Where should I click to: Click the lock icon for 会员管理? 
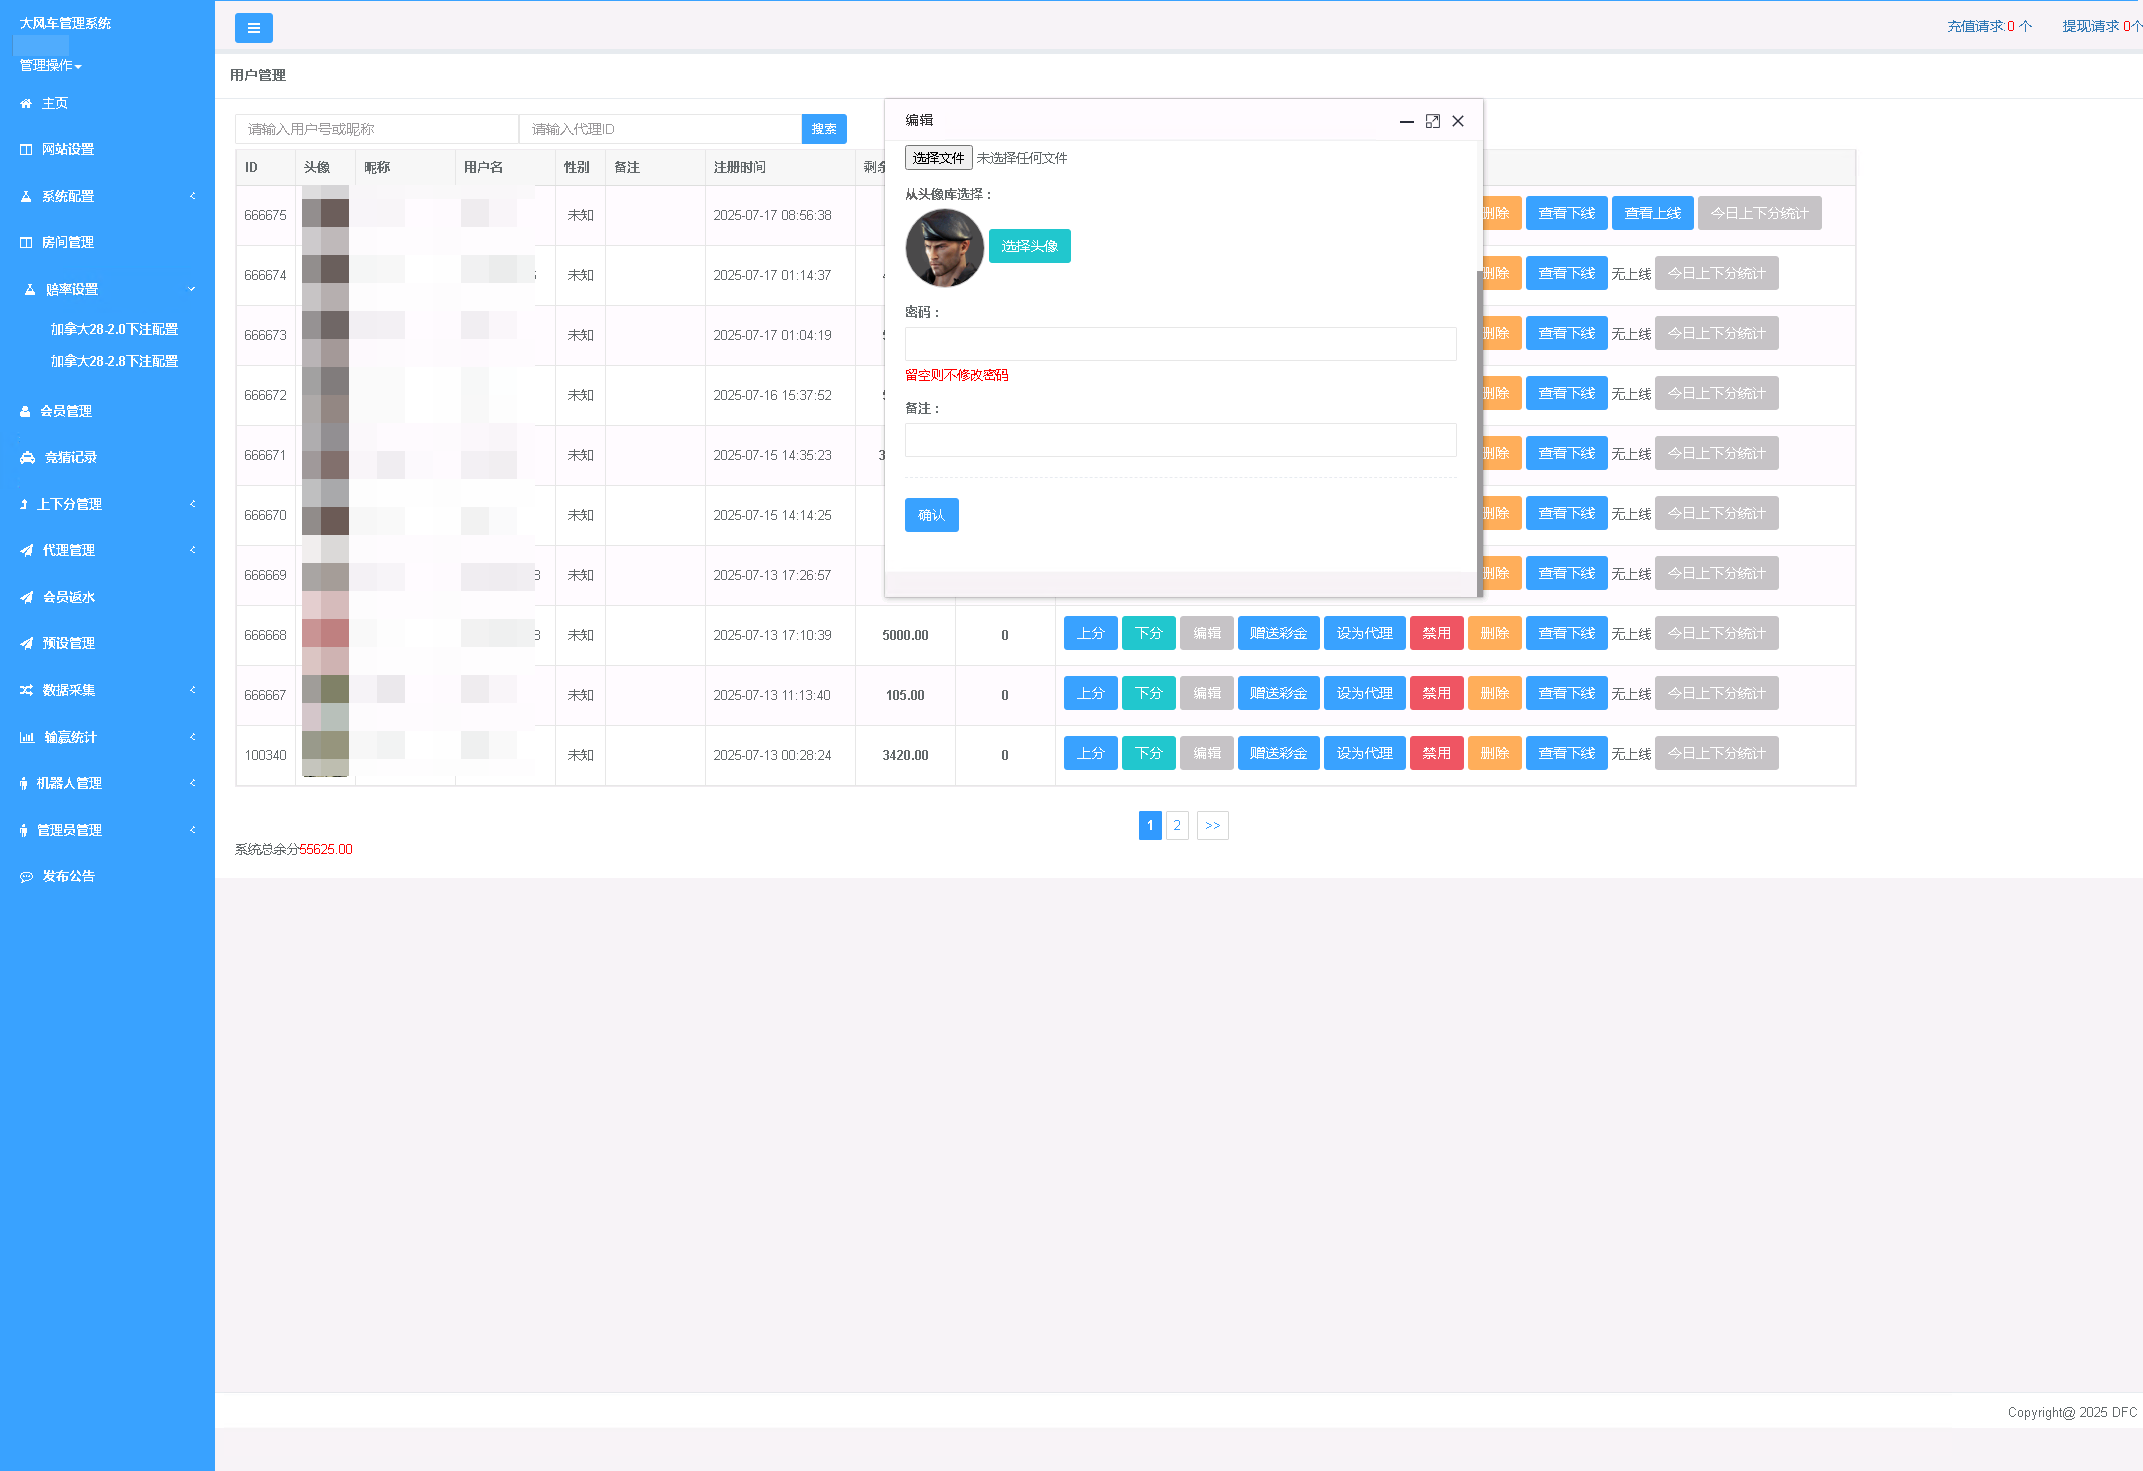coord(25,411)
